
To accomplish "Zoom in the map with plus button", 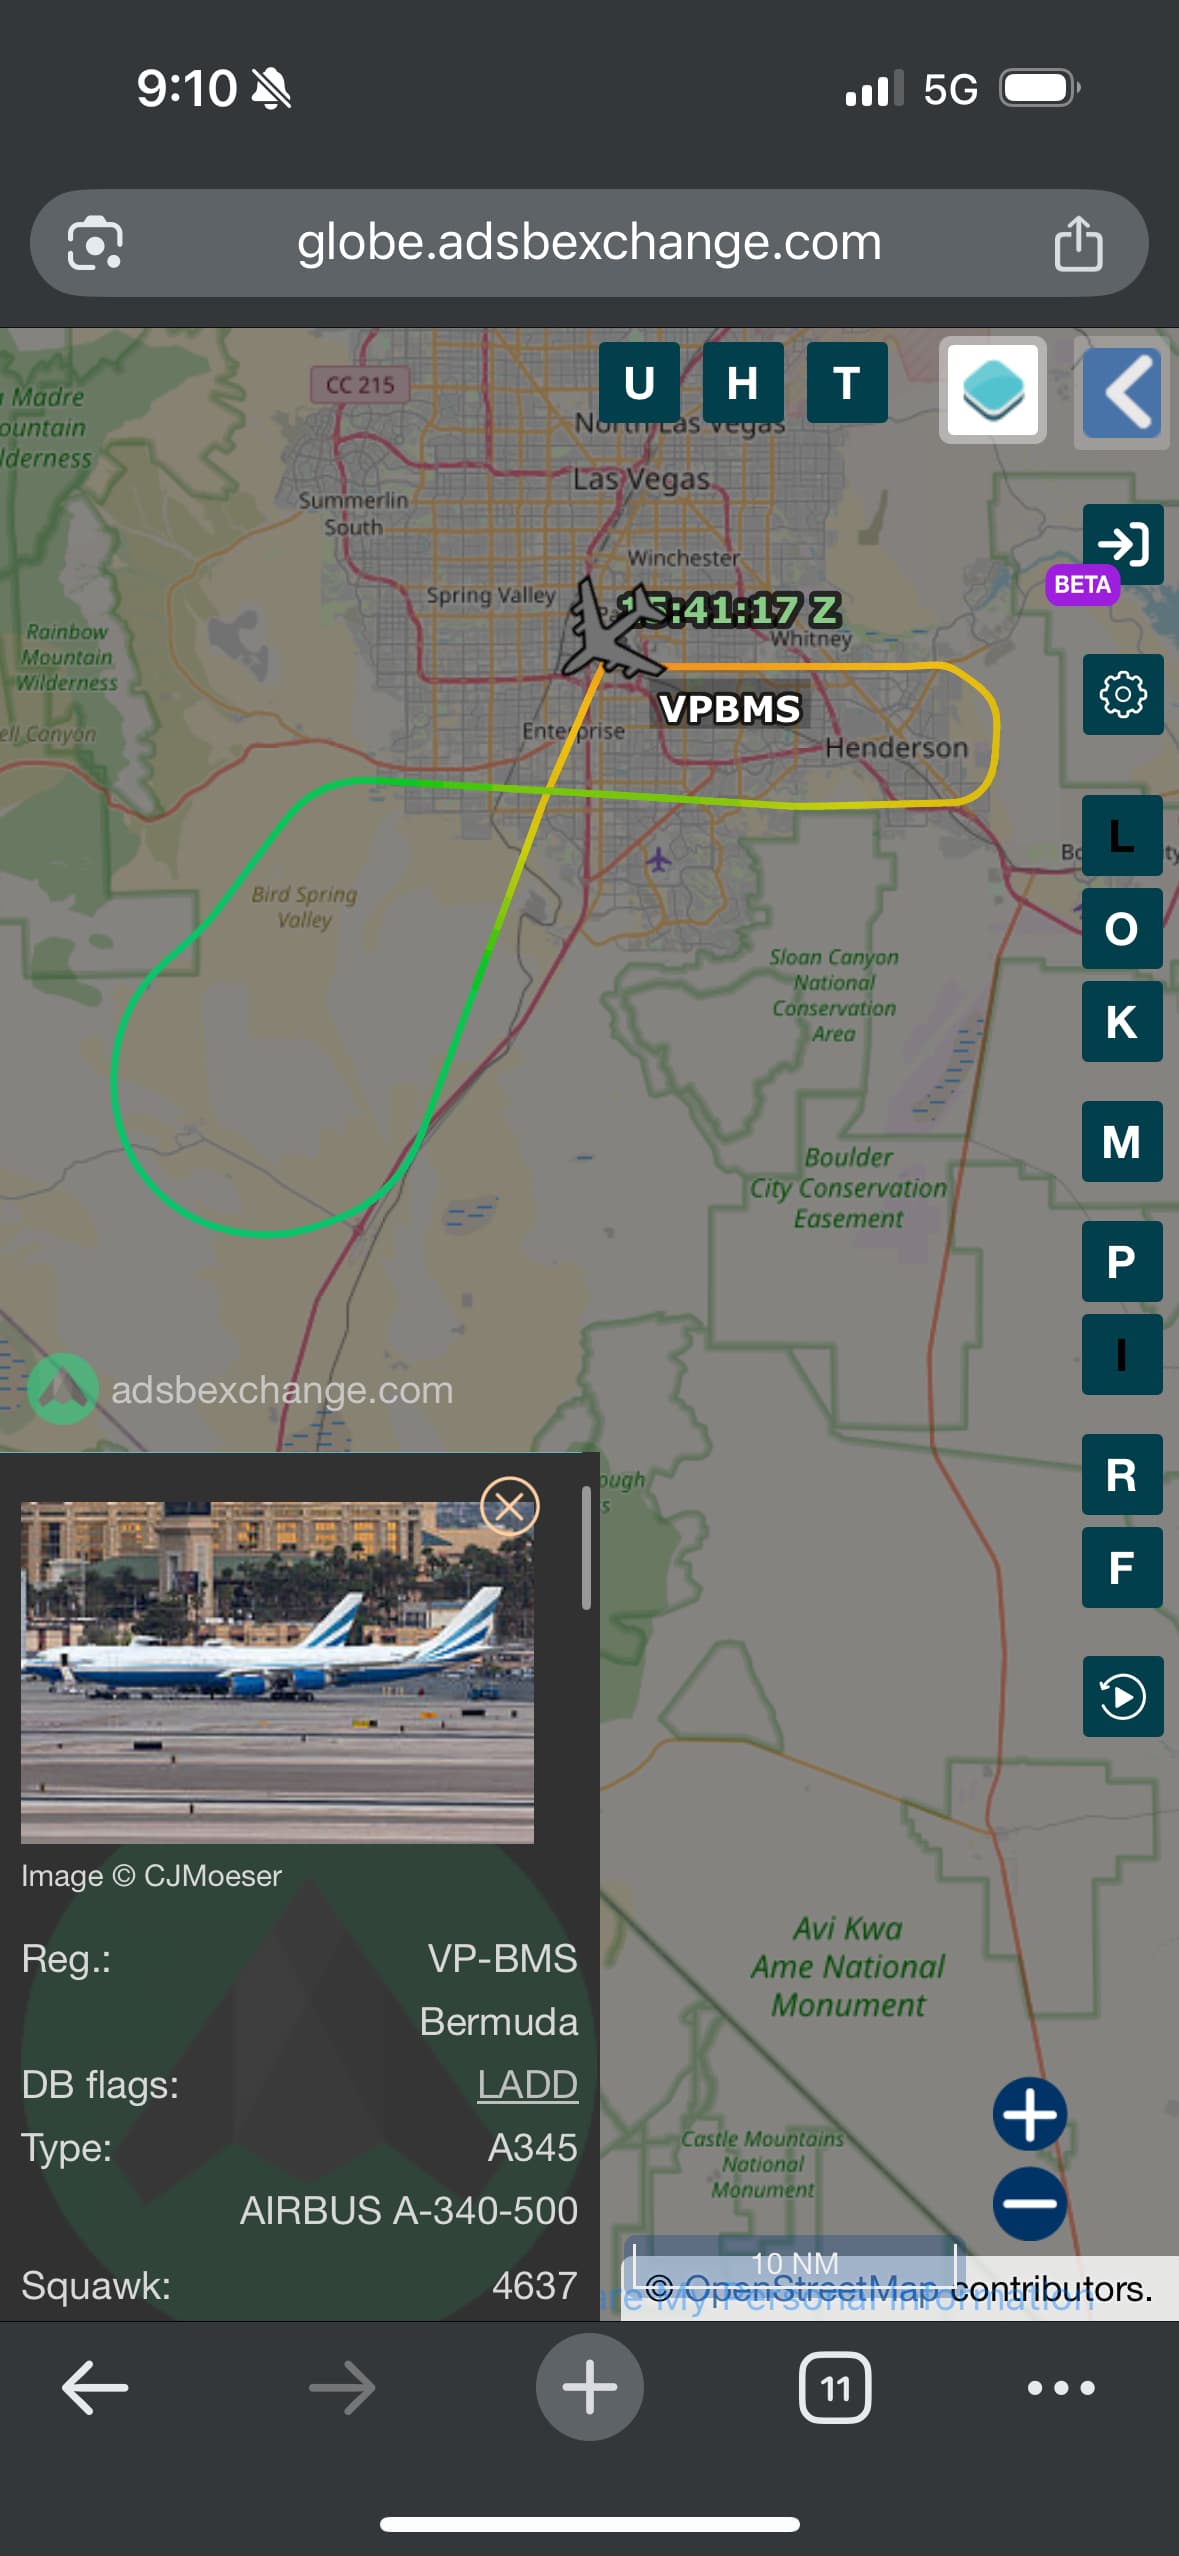I will pyautogui.click(x=1029, y=2113).
